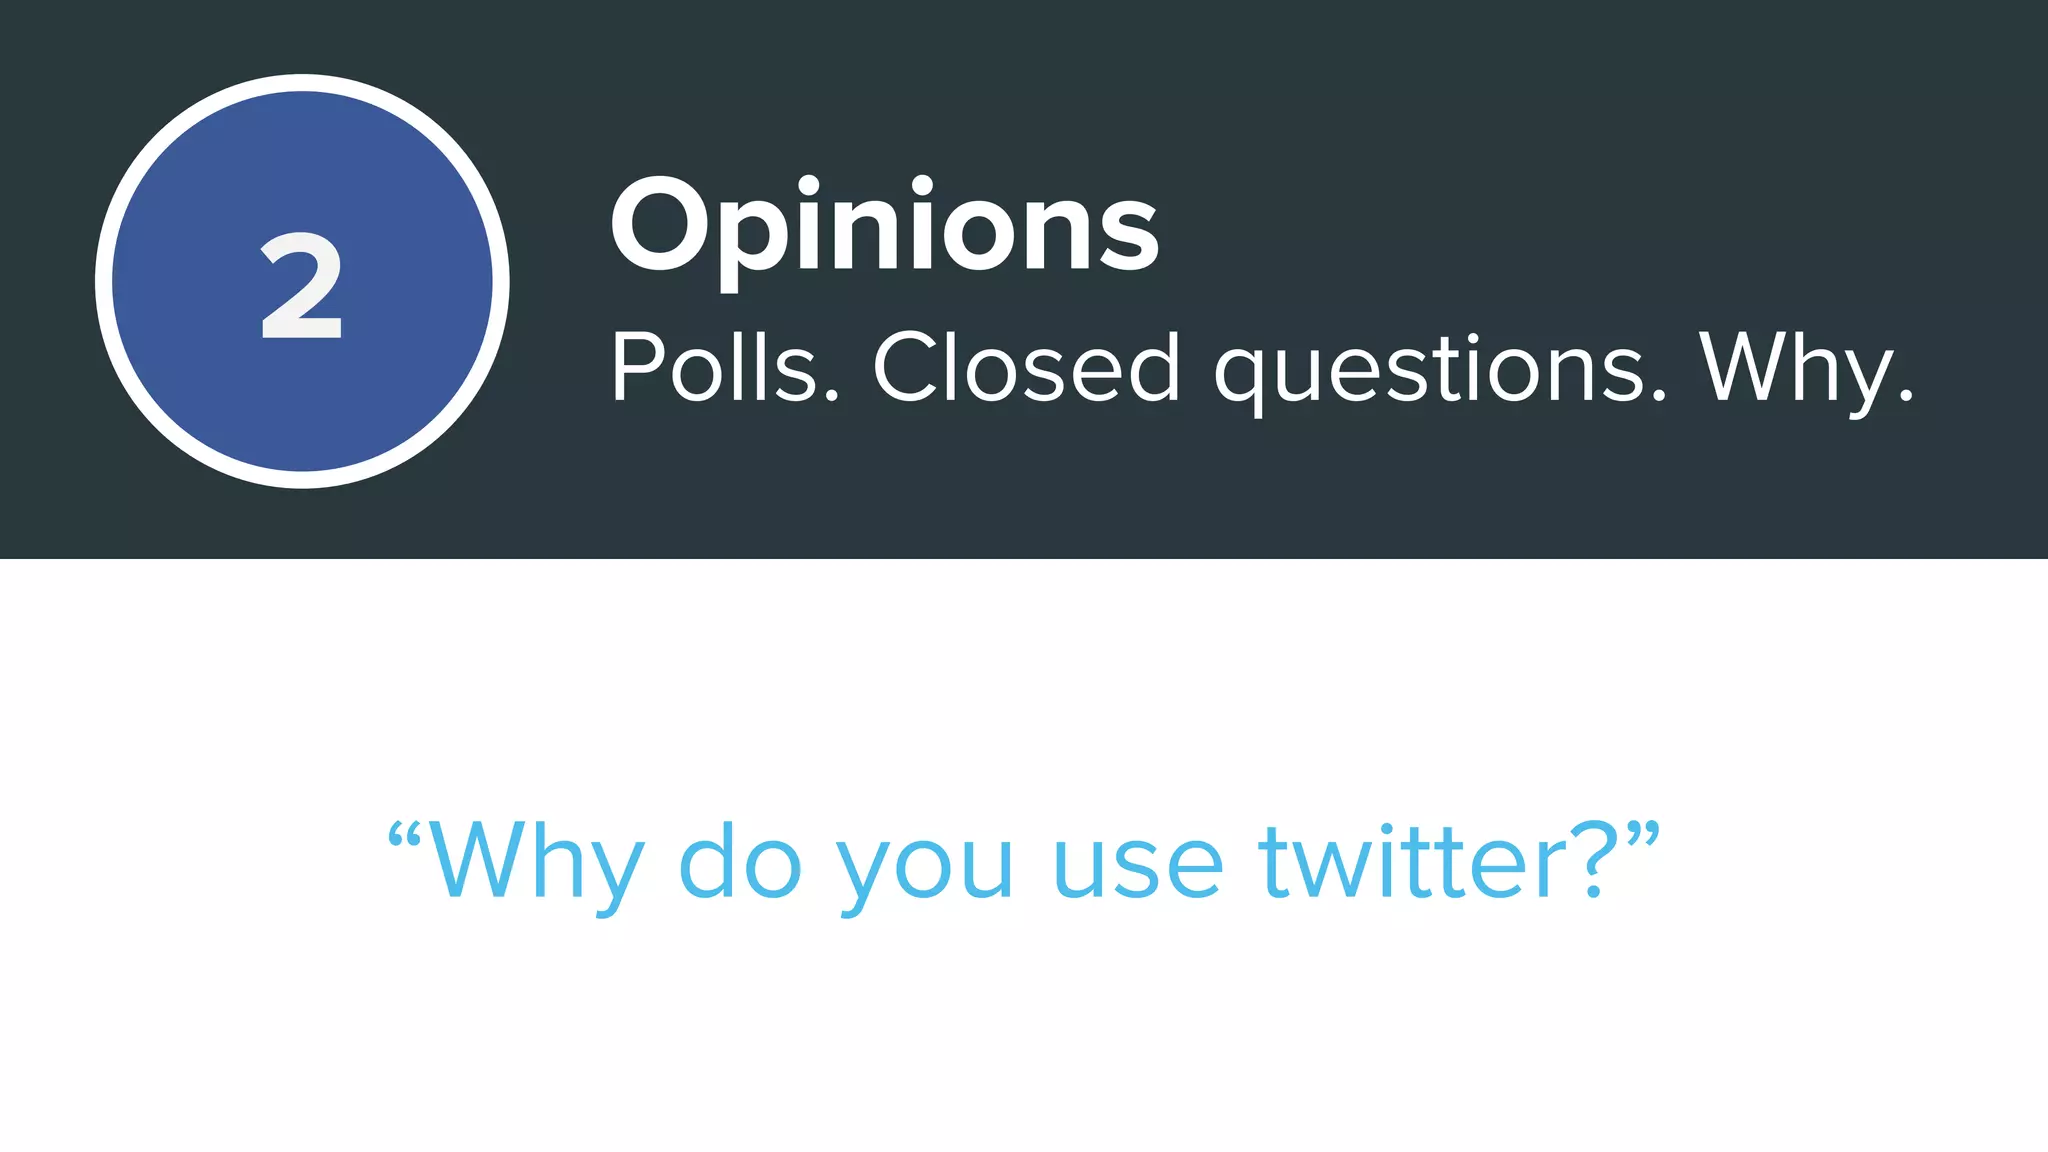Click the word "questions." in the subtitle
Viewport: 2048px width, 1152px height.
(x=1440, y=370)
